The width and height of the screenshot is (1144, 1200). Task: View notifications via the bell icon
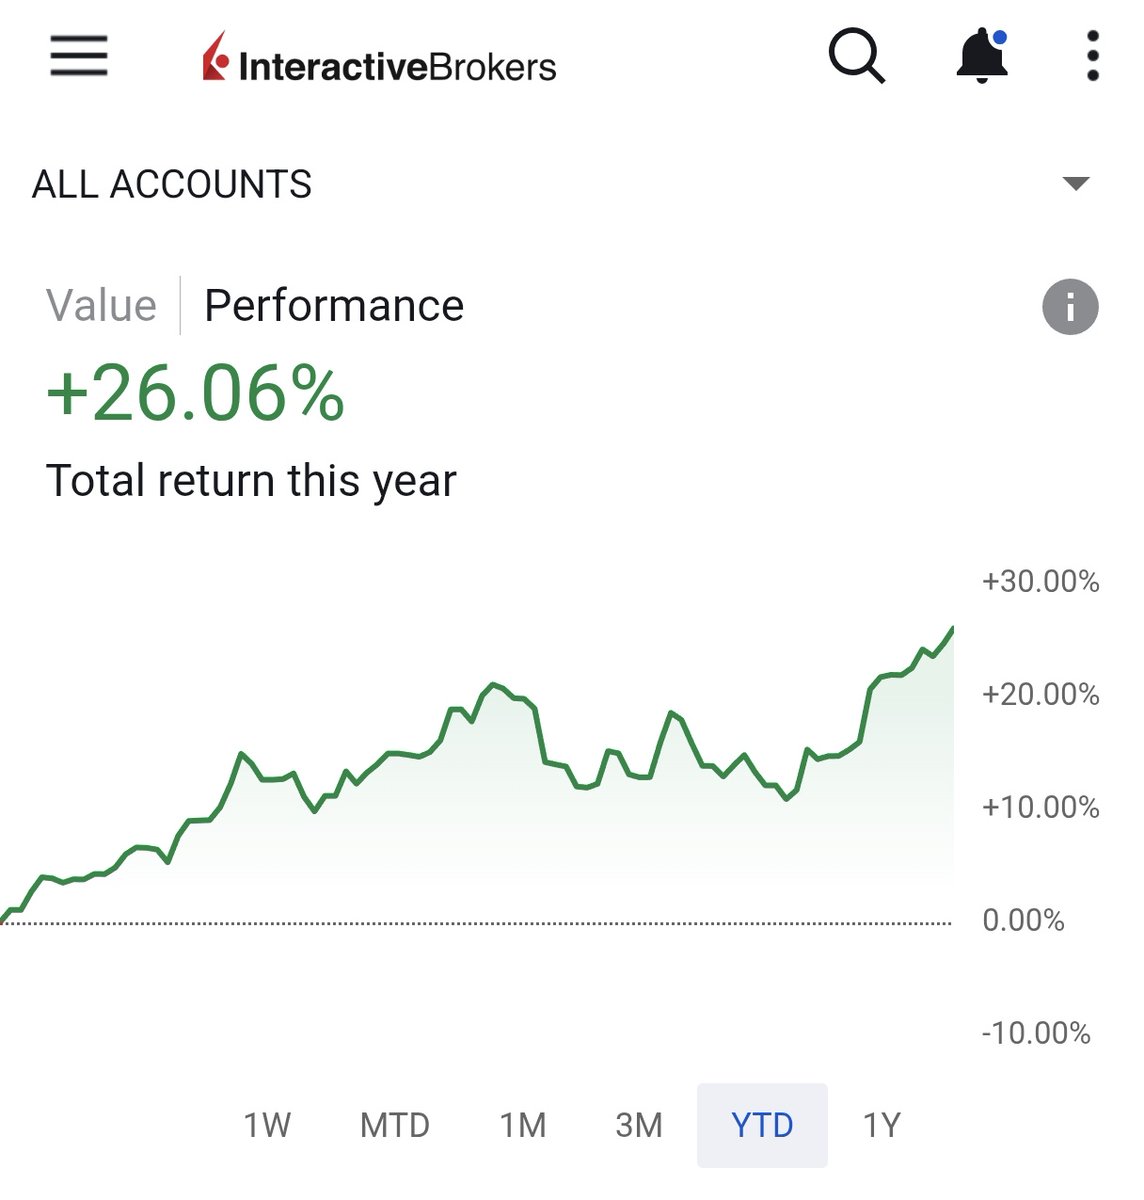981,56
